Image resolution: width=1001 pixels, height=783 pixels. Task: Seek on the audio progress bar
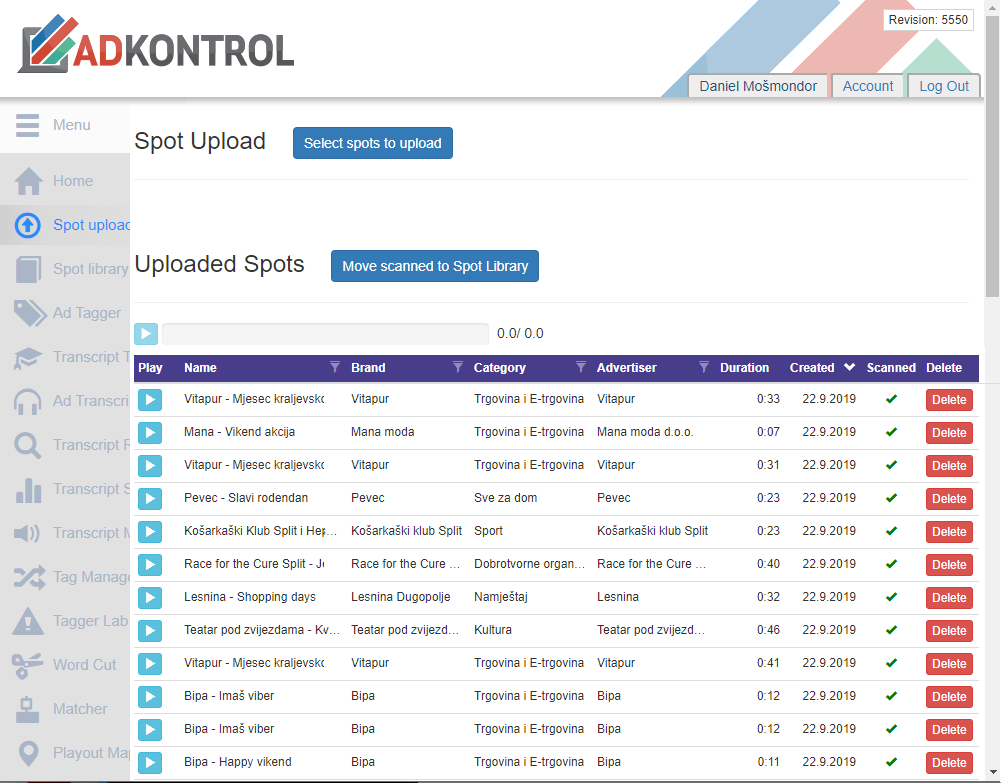pyautogui.click(x=326, y=334)
